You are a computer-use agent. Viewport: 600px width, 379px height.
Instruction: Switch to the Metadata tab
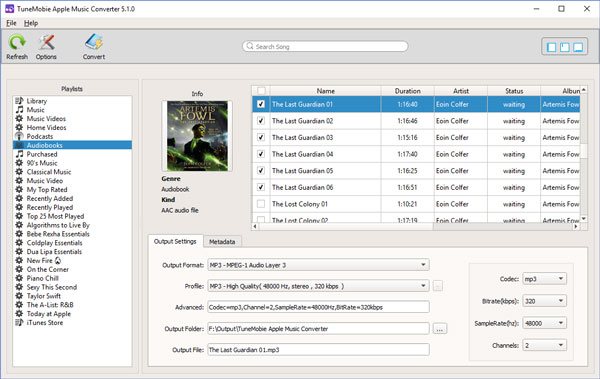pos(222,242)
